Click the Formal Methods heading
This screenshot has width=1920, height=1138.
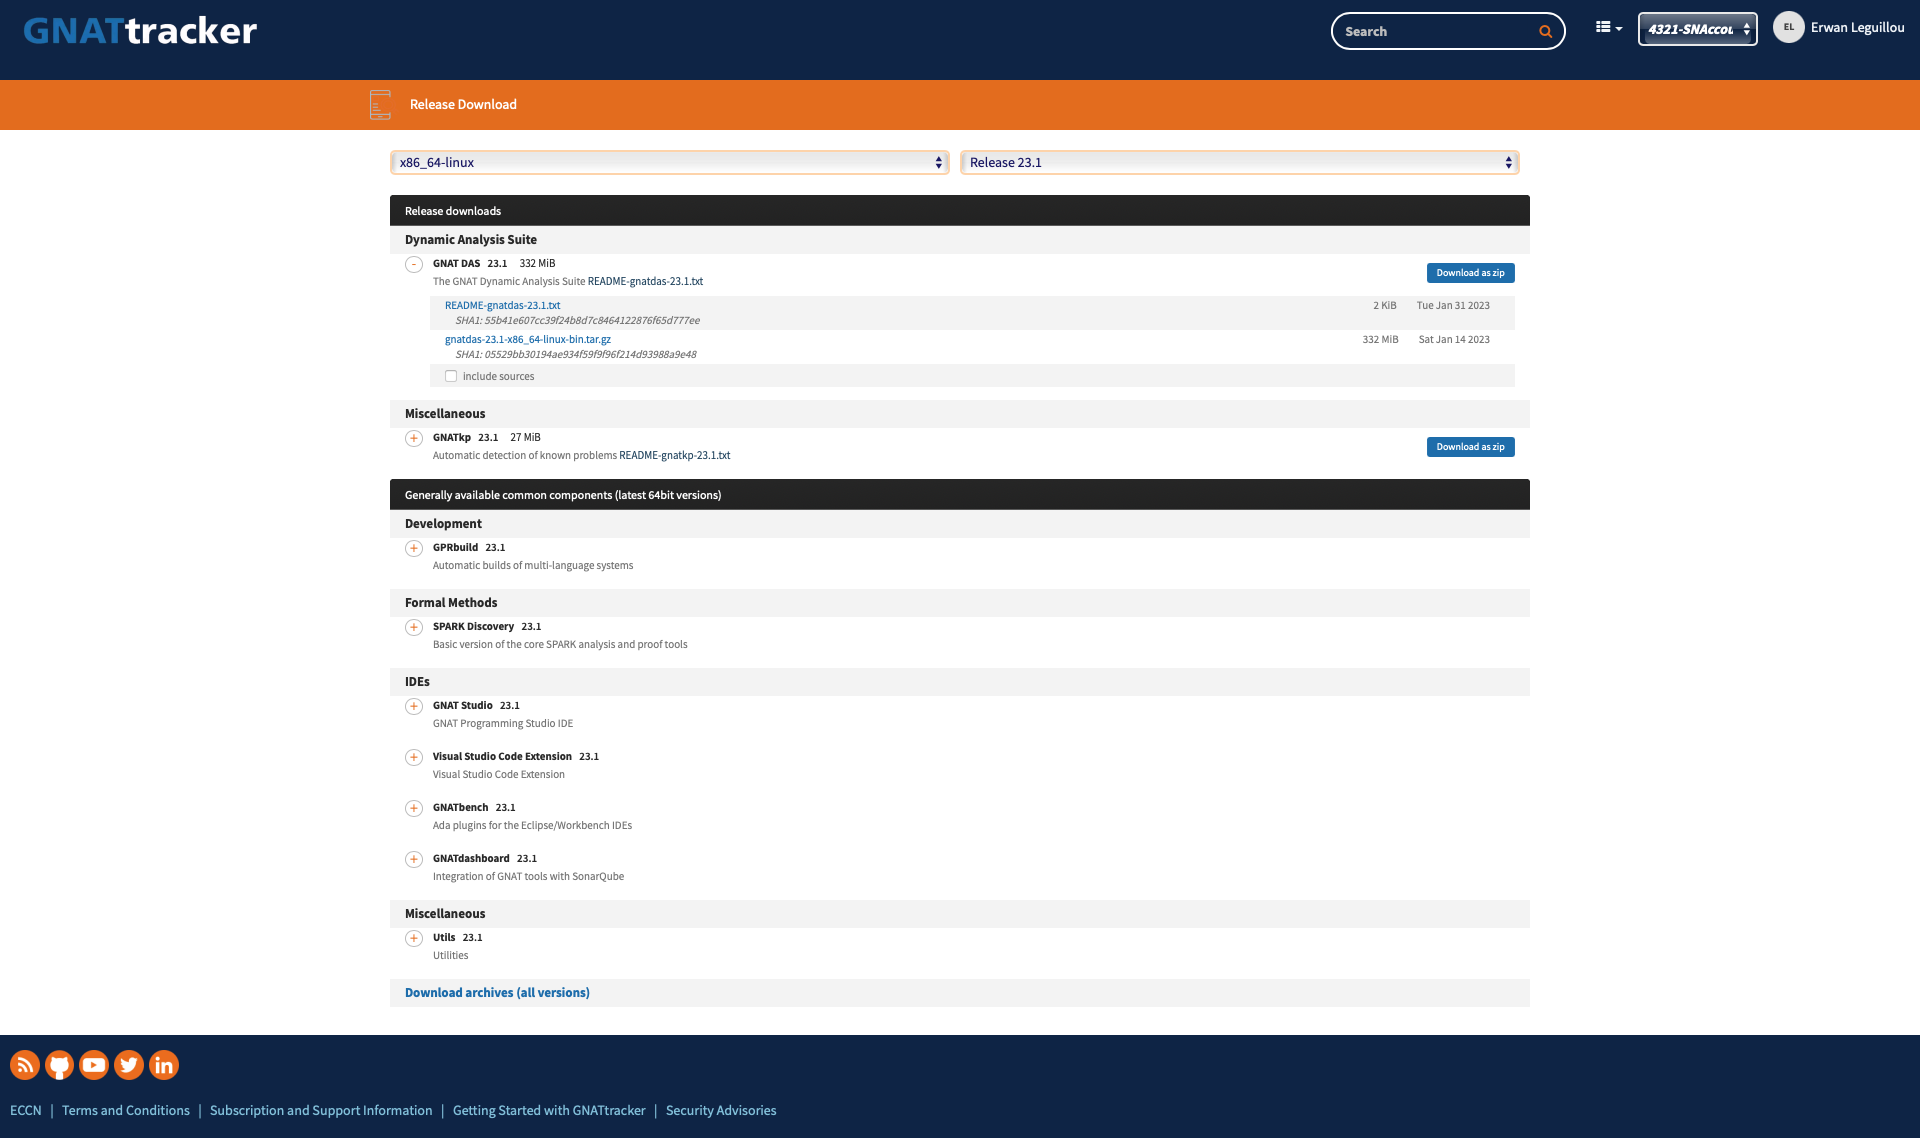[451, 602]
